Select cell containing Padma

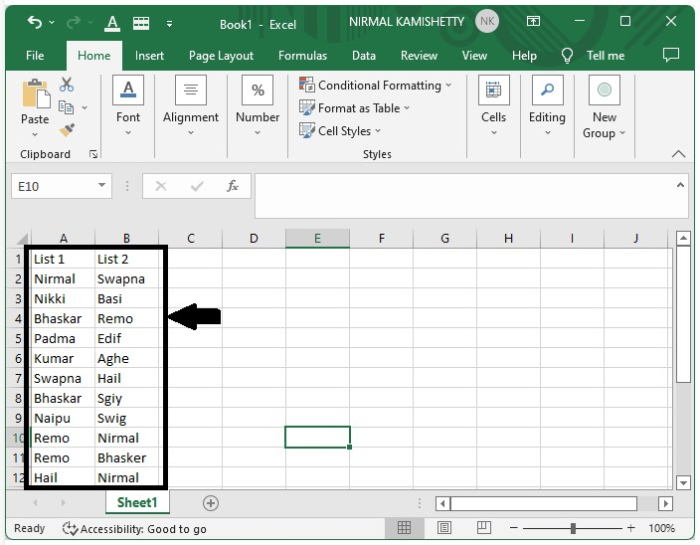point(63,338)
